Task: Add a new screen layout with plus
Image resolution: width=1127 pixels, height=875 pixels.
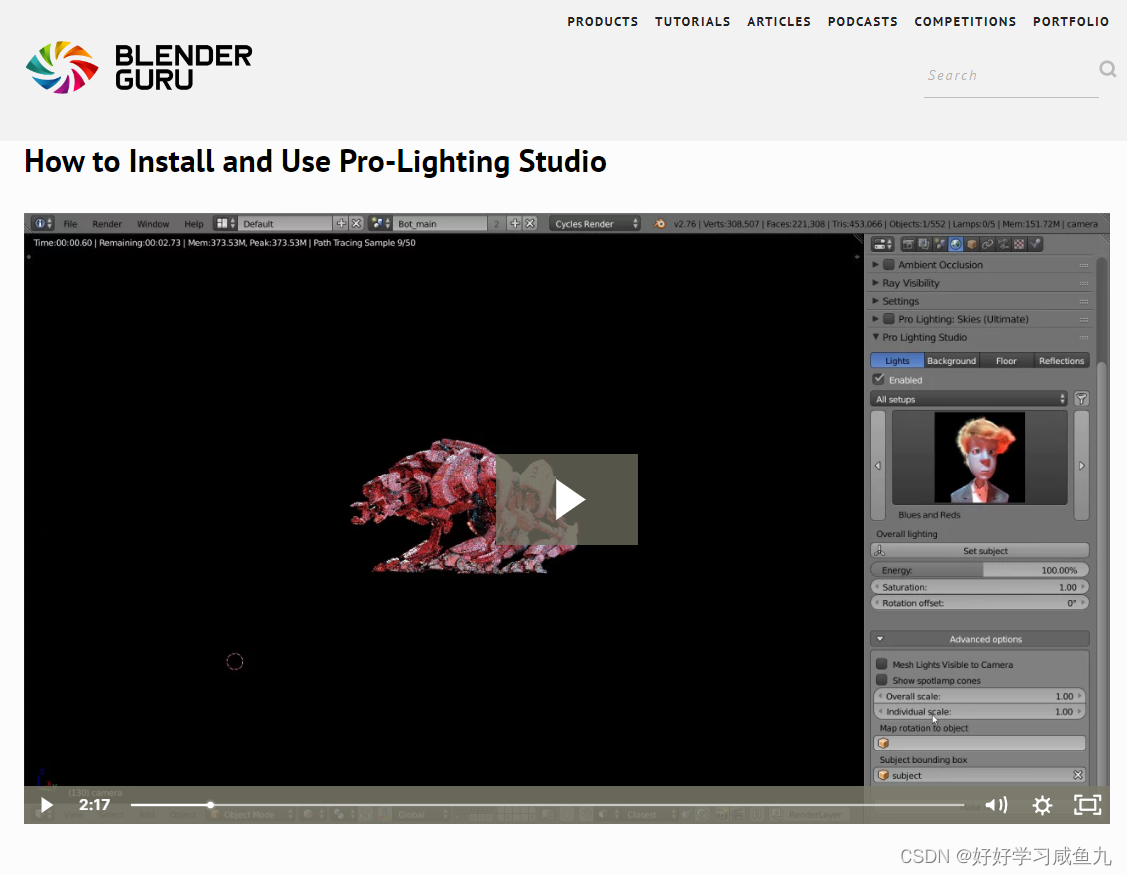Action: pyautogui.click(x=341, y=224)
